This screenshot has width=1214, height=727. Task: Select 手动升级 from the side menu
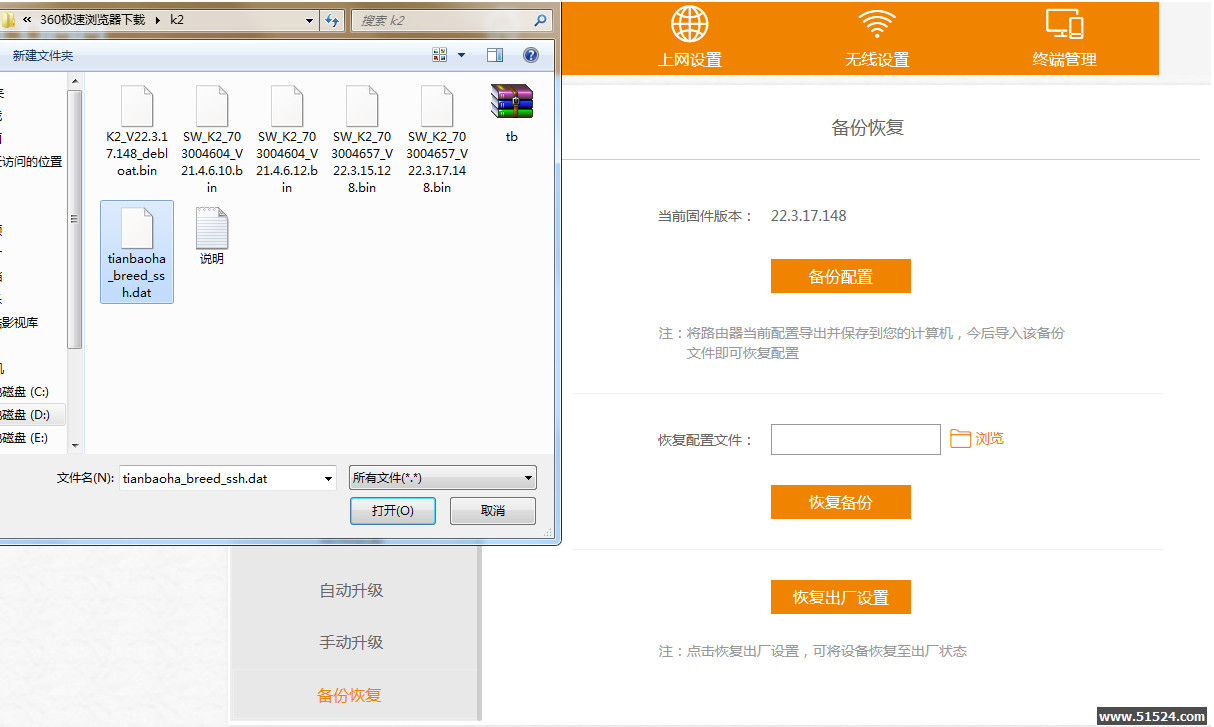[354, 642]
